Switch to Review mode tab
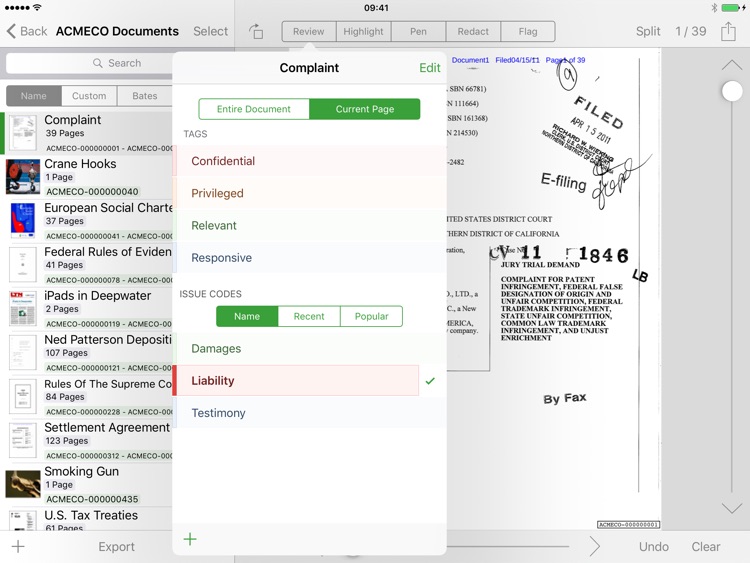Screen dimensions: 750x563 [309, 32]
